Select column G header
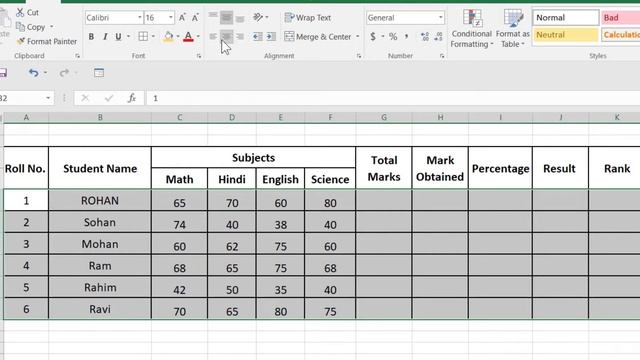Viewport: 640px width, 360px height. point(384,118)
